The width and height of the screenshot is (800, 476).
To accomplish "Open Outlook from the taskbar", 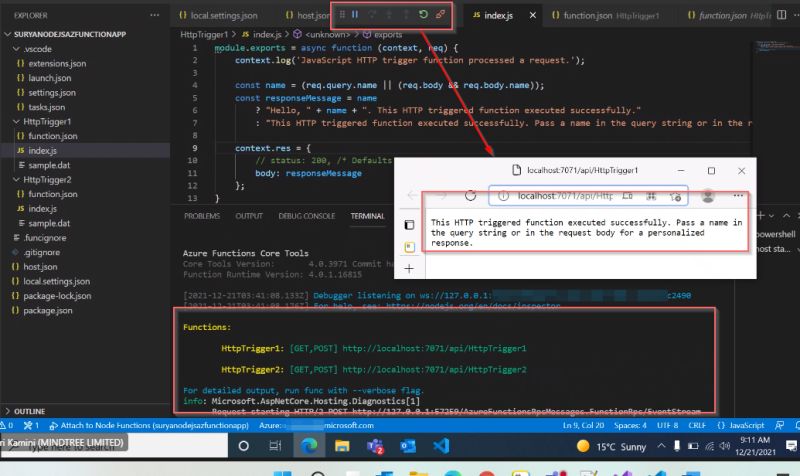I will 408,446.
